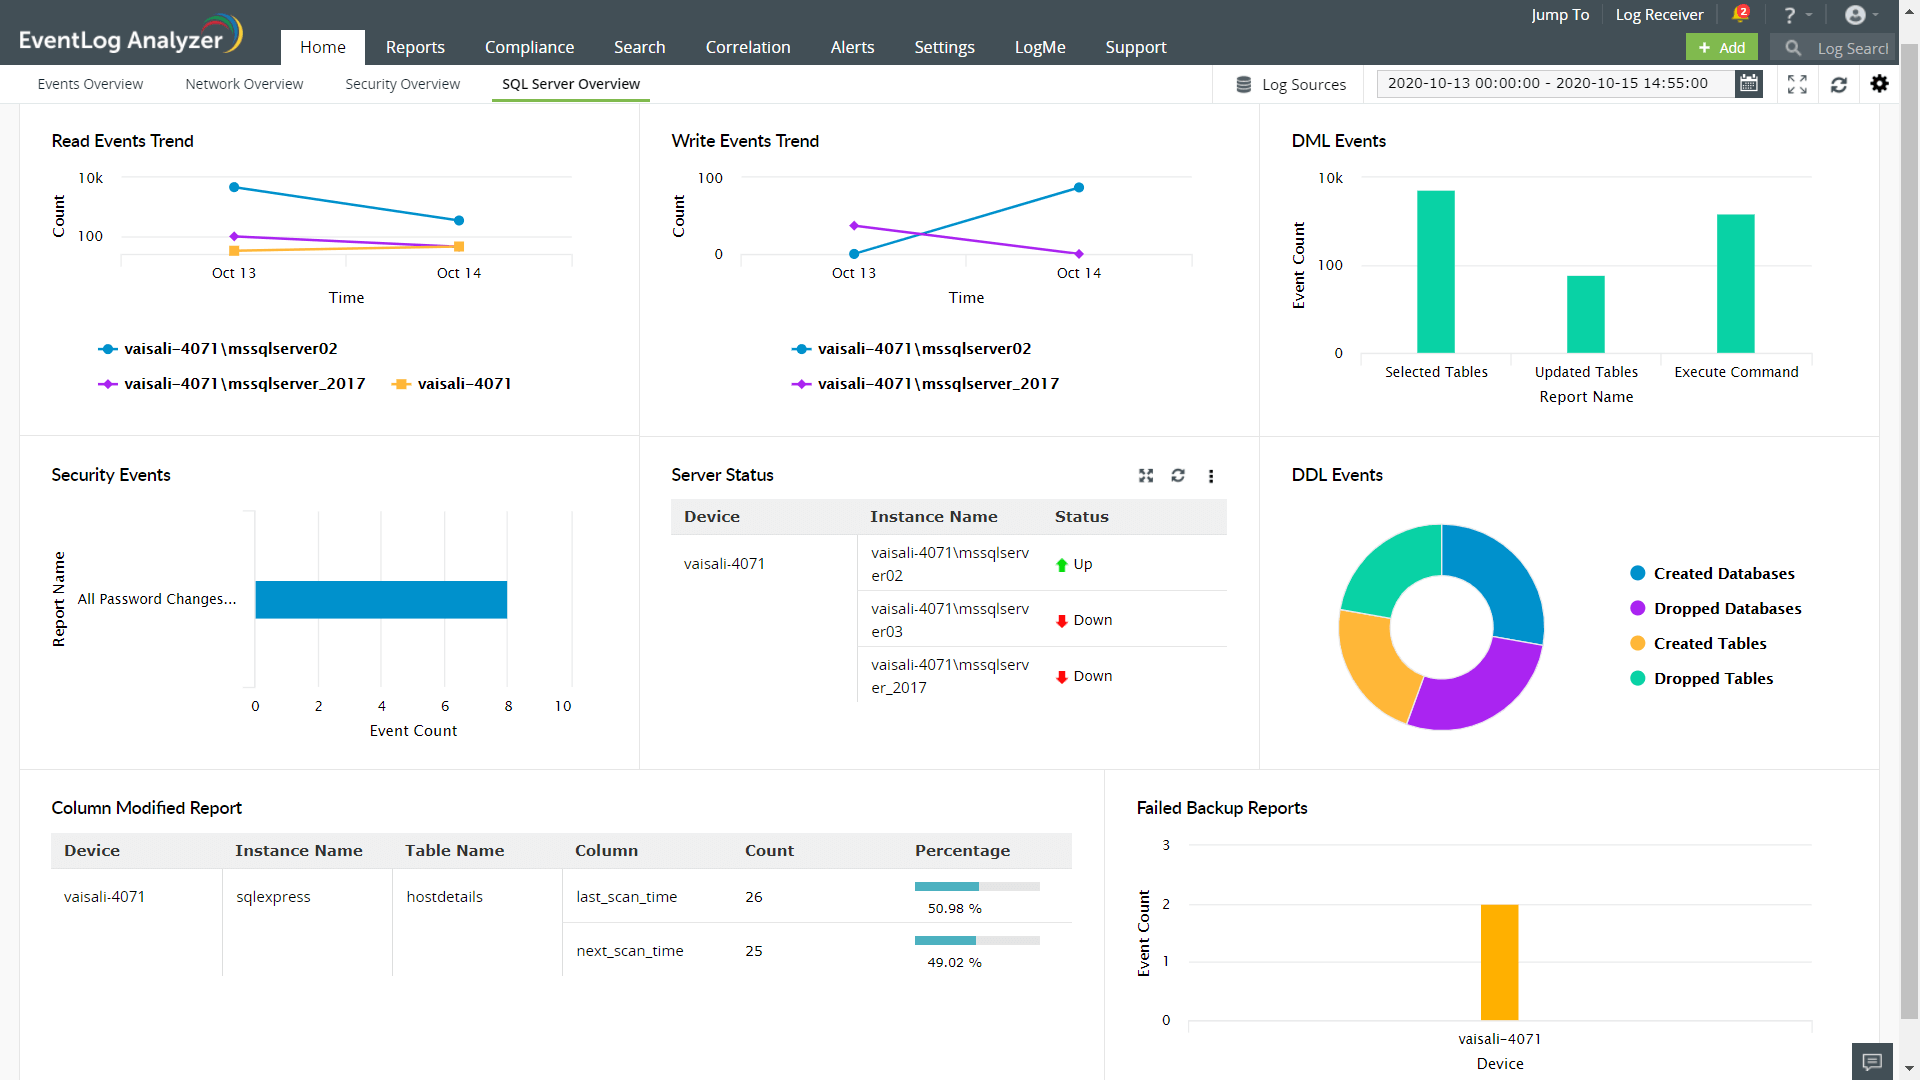1920x1080 pixels.
Task: Open Server Status more options menu
Action: [x=1211, y=476]
